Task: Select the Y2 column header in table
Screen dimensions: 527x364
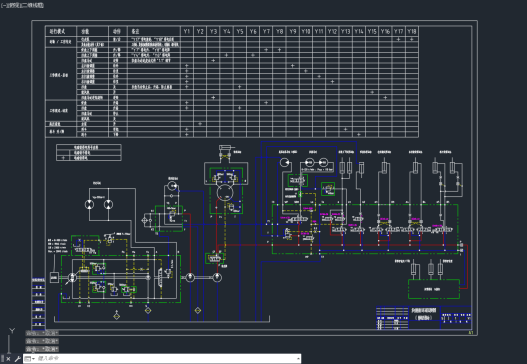Action: 200,31
